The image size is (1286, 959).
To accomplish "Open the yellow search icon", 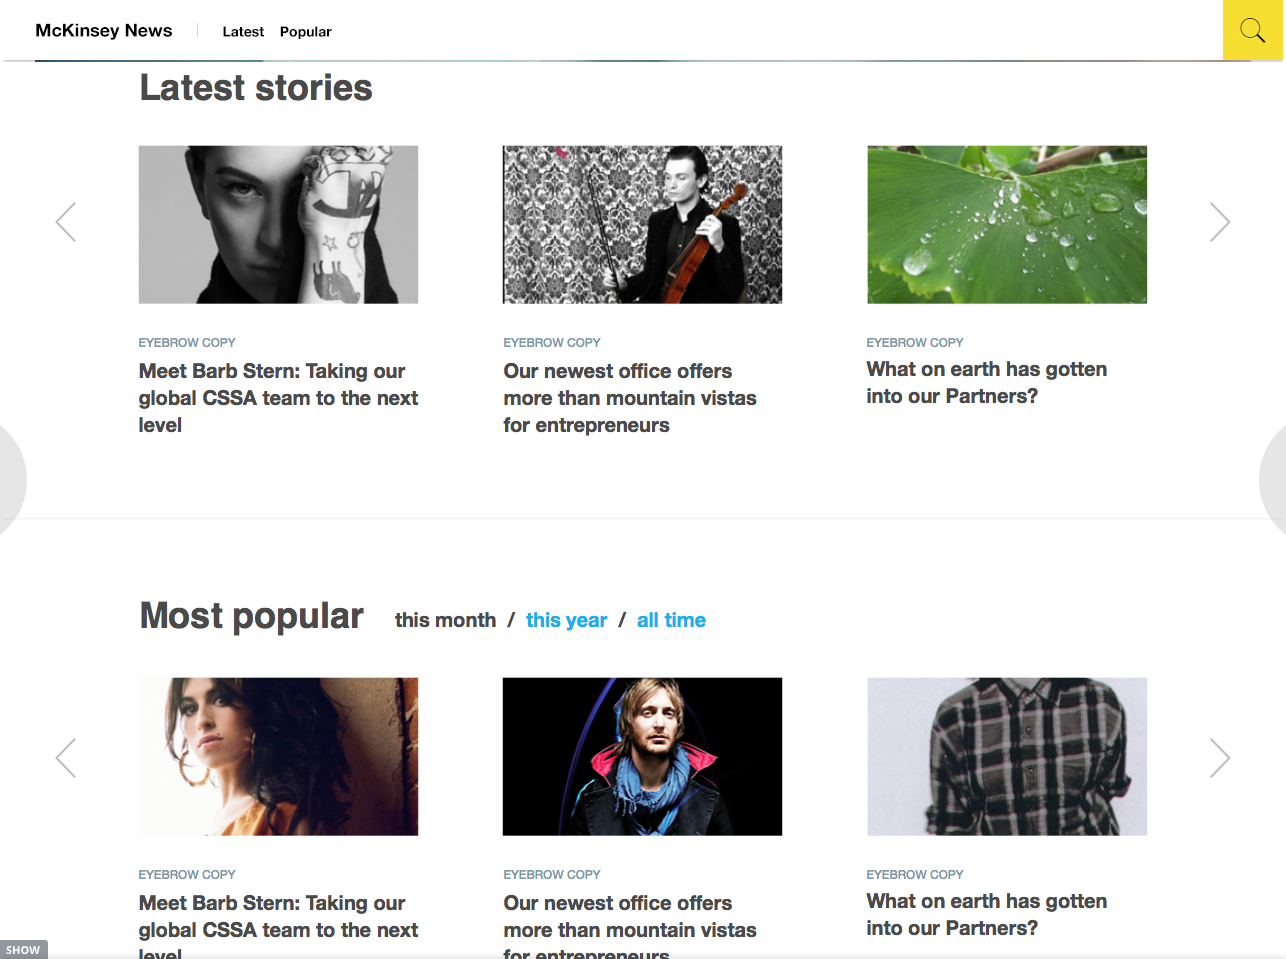I will tap(1252, 30).
